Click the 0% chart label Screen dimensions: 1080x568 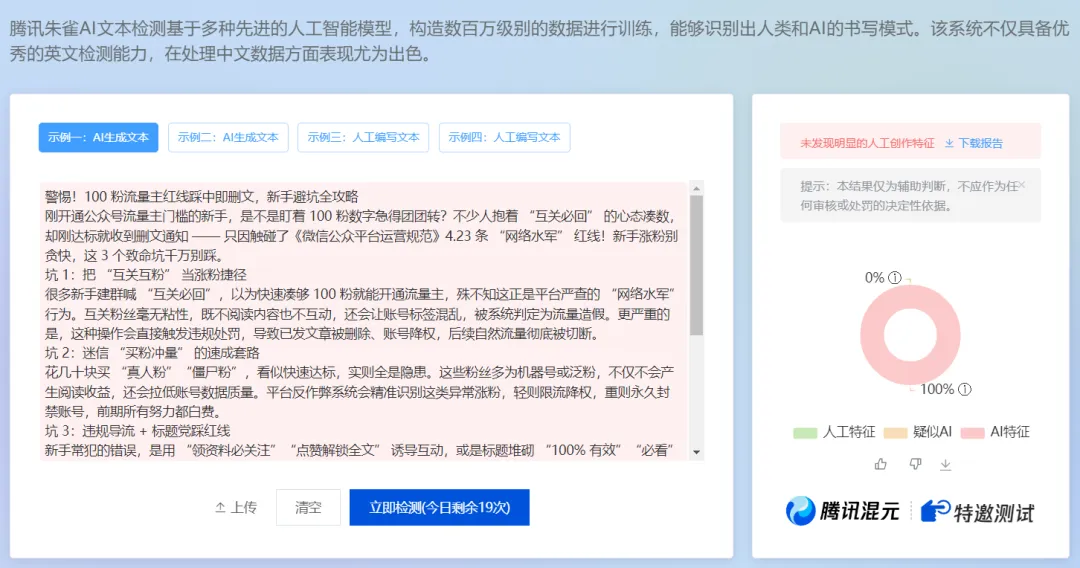coord(874,277)
